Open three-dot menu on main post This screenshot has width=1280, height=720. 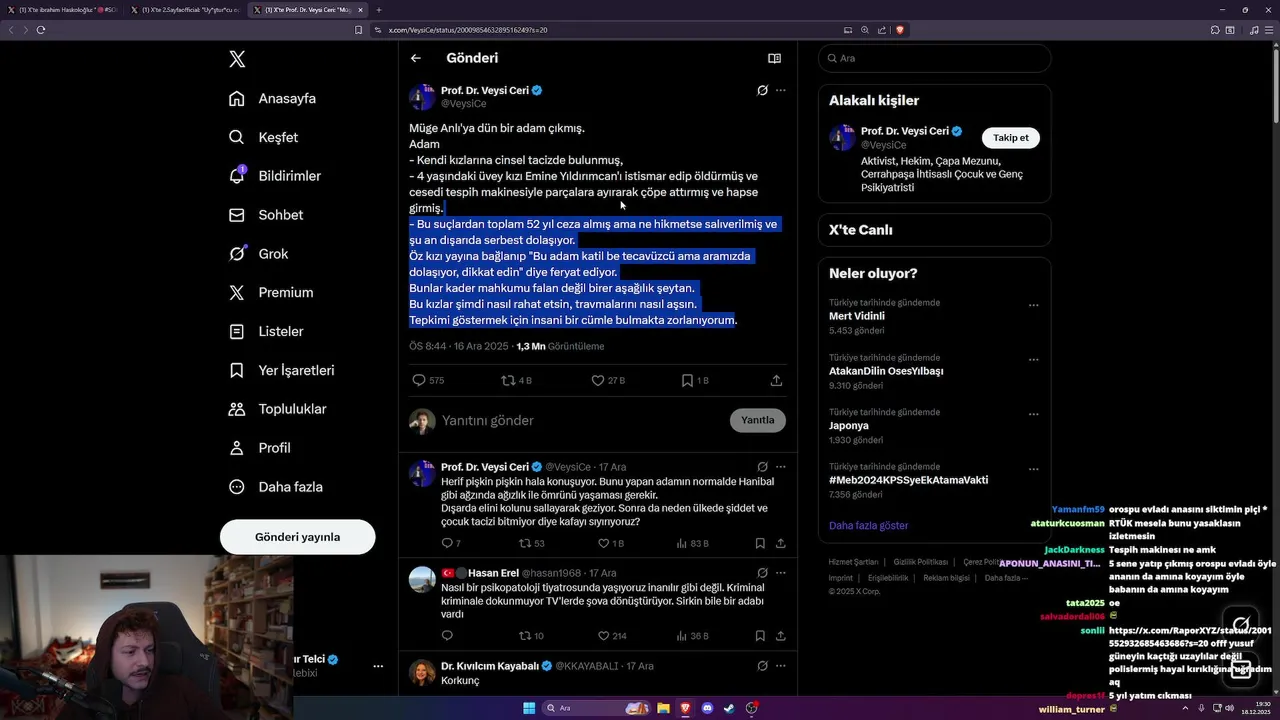coord(781,90)
